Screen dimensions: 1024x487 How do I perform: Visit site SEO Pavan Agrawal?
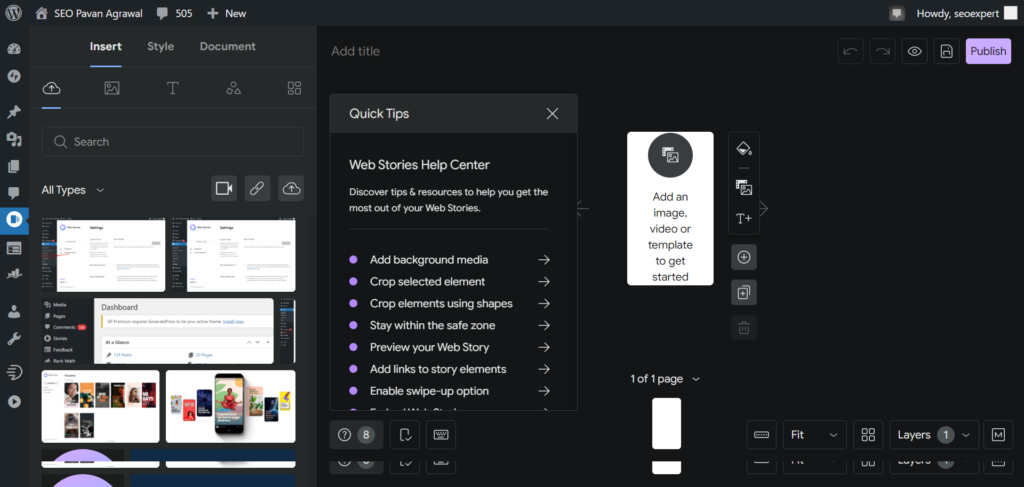[x=89, y=13]
